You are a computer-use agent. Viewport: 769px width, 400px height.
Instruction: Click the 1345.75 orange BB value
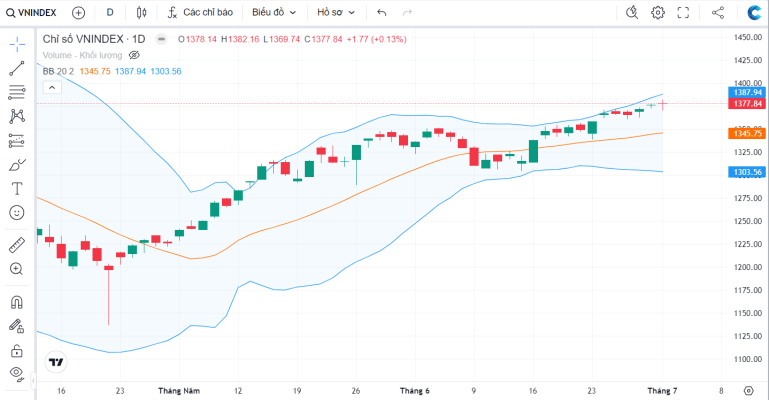(95, 72)
